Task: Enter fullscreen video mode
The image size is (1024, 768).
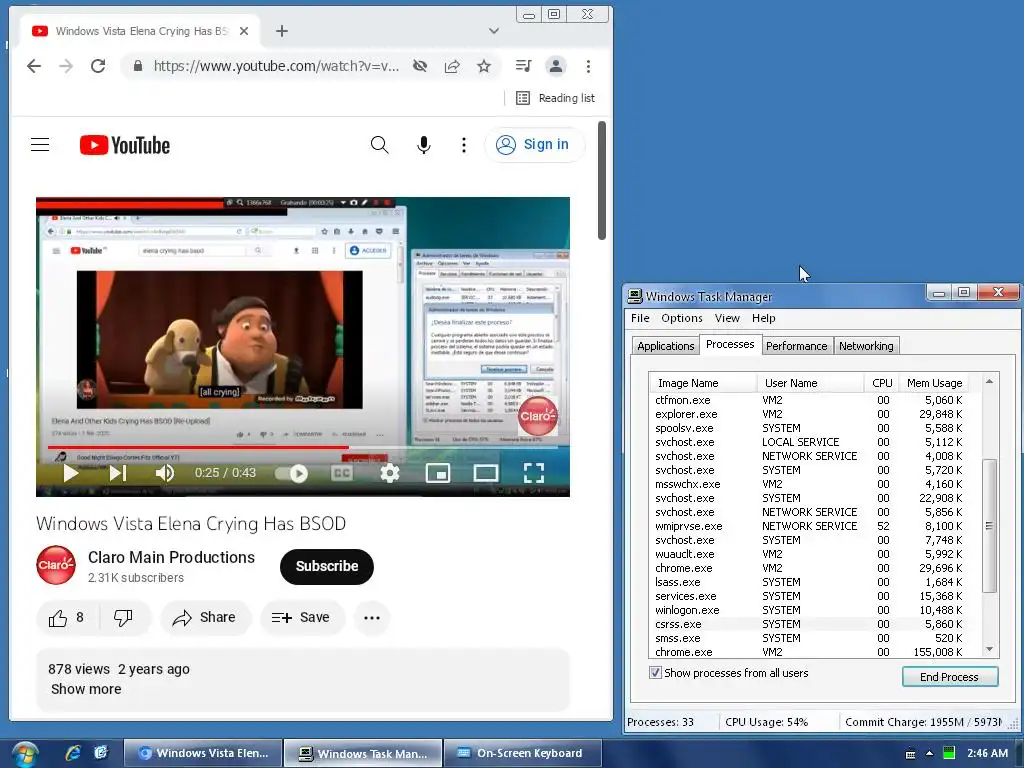Action: point(534,473)
